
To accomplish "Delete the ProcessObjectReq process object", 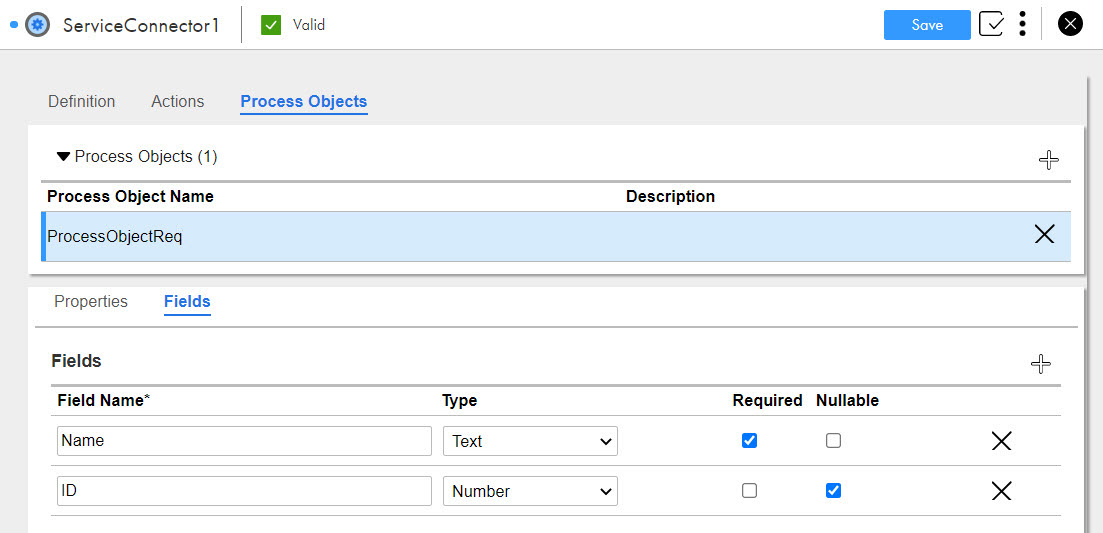I will click(1045, 234).
